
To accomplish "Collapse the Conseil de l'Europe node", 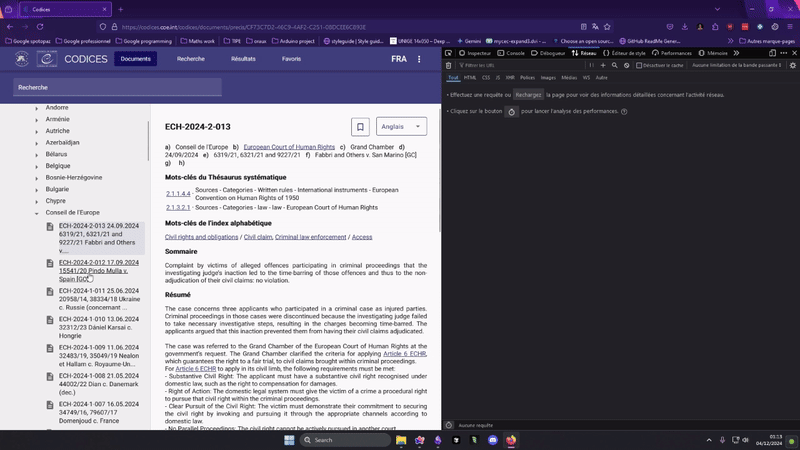I will 37,213.
